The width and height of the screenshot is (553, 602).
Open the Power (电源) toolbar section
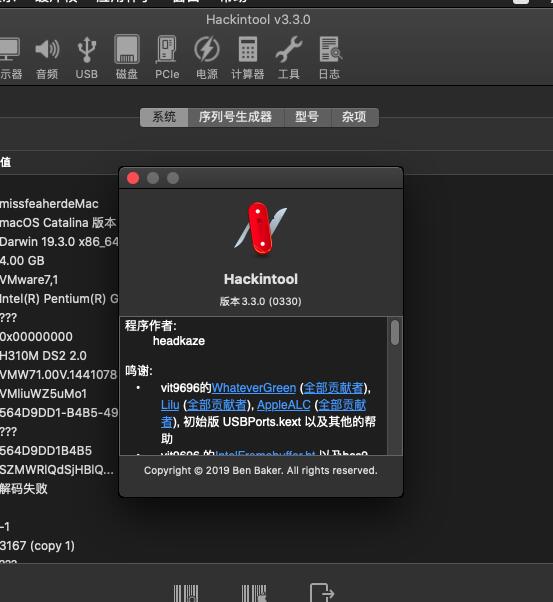pyautogui.click(x=207, y=58)
